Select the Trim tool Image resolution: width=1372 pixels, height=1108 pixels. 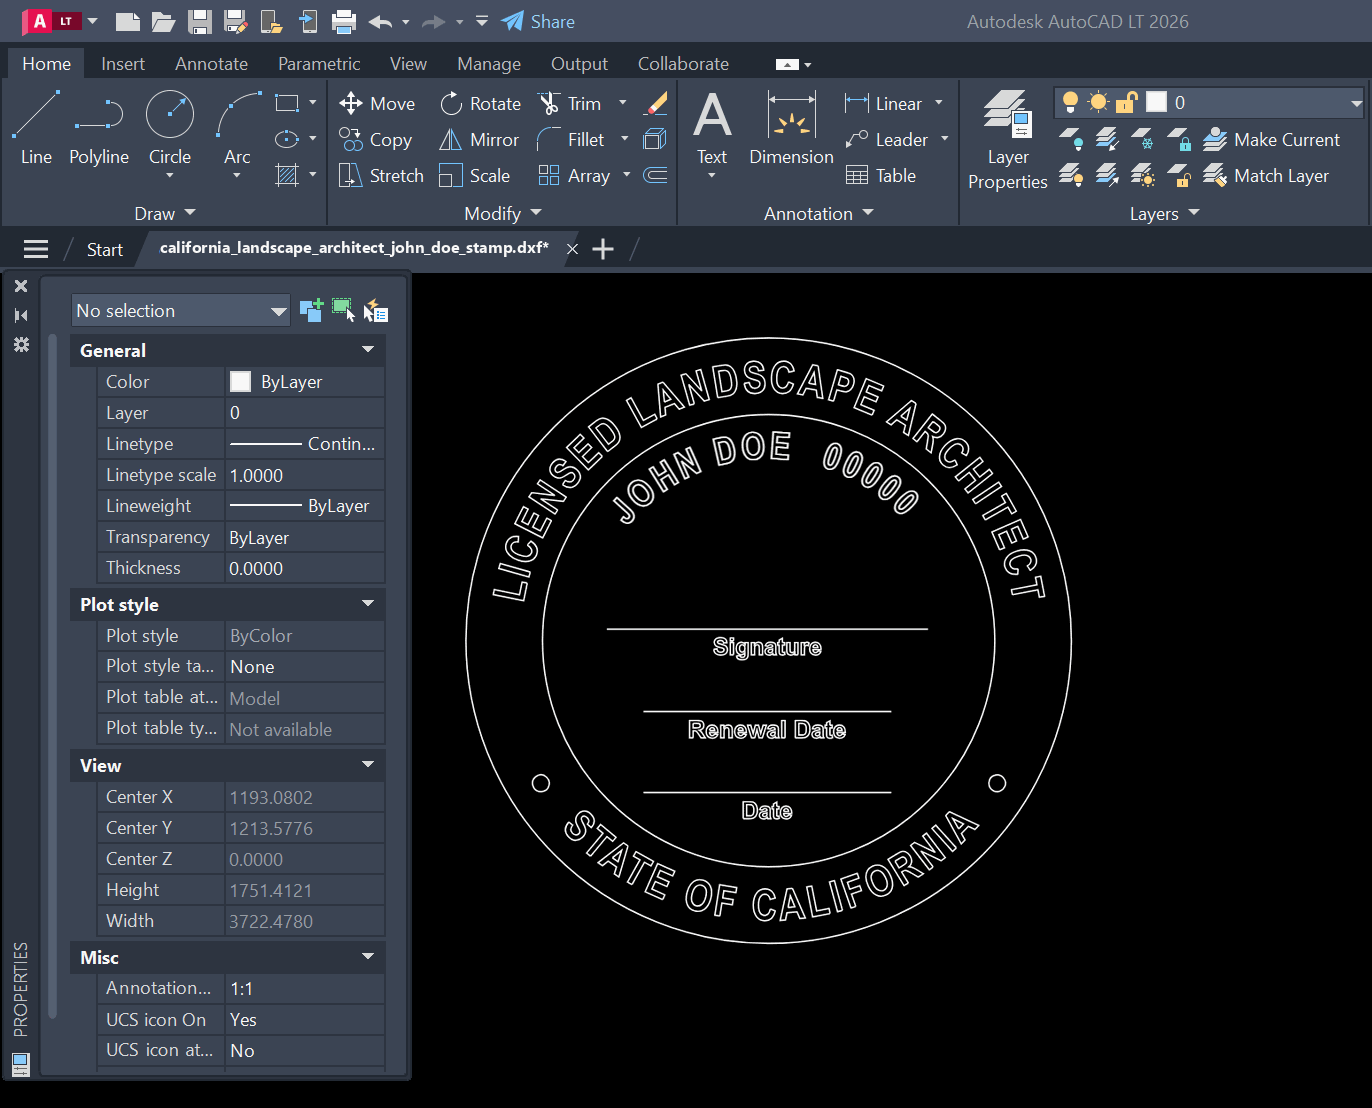pos(570,104)
